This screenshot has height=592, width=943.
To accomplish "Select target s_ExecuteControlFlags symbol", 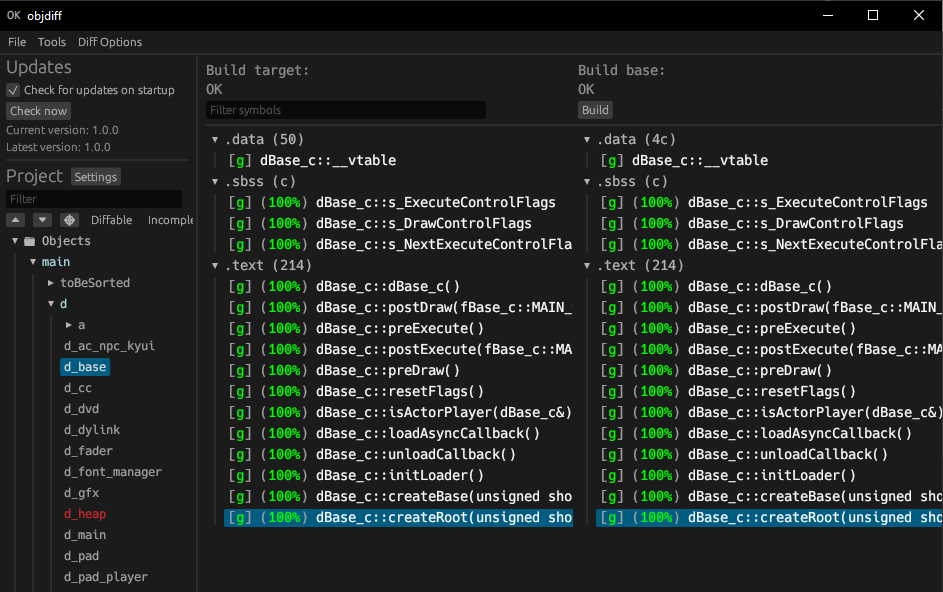I will pyautogui.click(x=392, y=203).
